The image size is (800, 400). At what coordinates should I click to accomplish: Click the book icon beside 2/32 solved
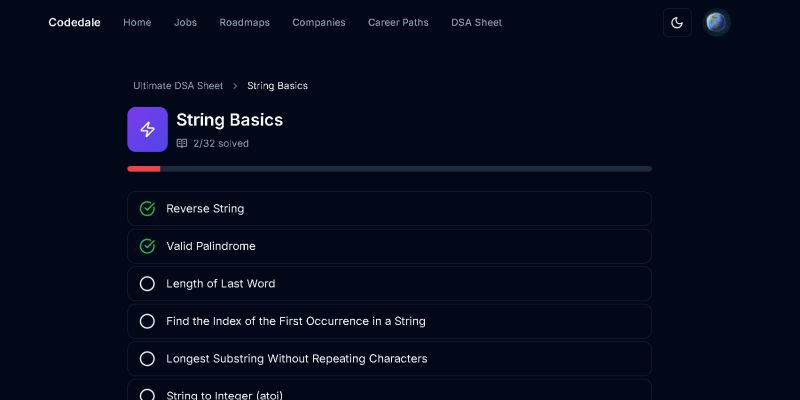click(182, 143)
